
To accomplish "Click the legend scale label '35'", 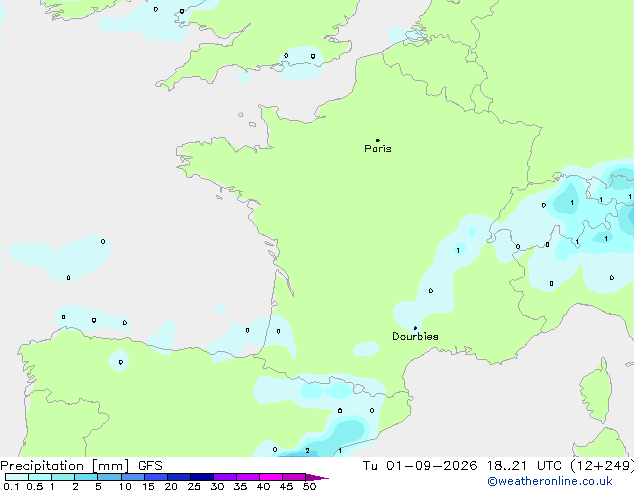I will coord(240,486).
